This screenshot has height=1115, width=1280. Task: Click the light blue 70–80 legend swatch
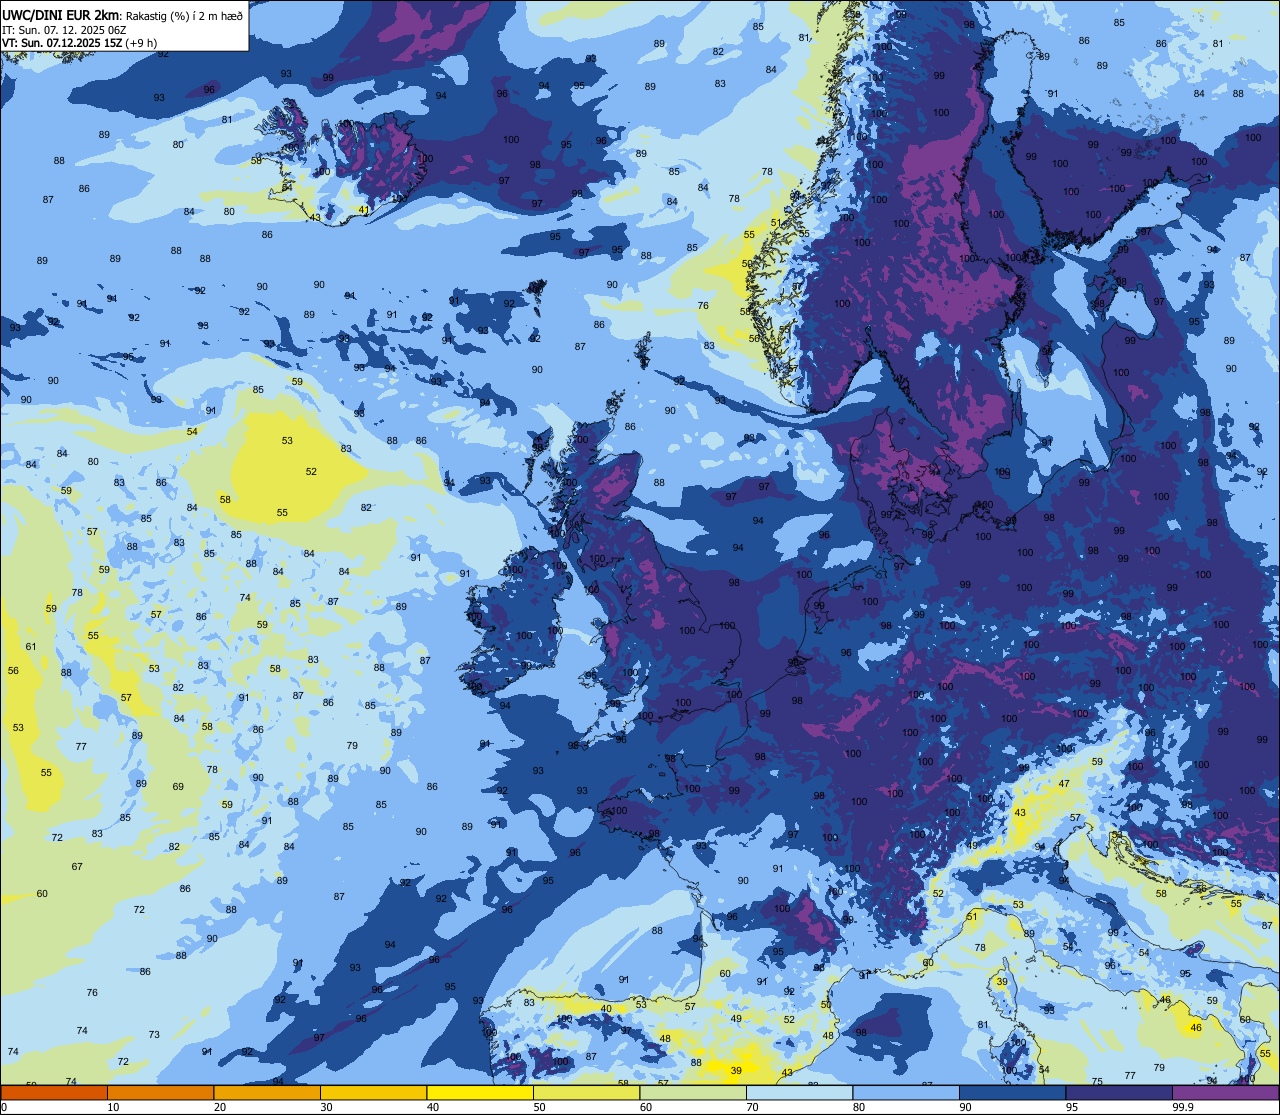(x=799, y=1092)
